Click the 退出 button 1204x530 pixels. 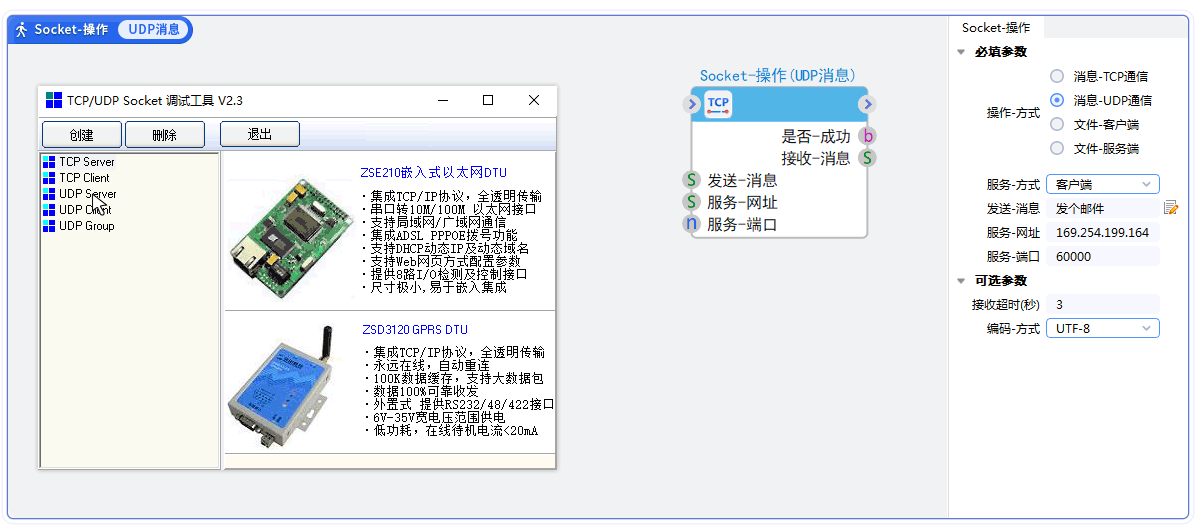click(x=260, y=135)
